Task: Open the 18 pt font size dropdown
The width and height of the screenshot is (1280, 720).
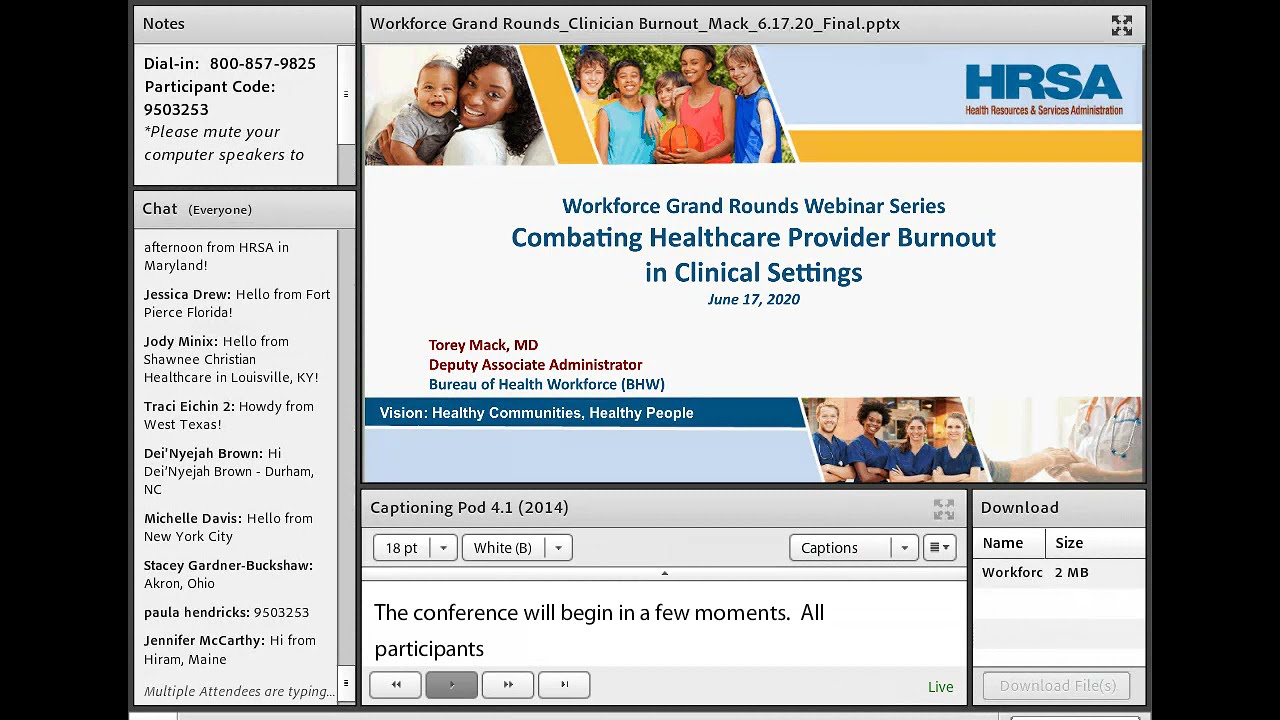Action: tap(415, 548)
